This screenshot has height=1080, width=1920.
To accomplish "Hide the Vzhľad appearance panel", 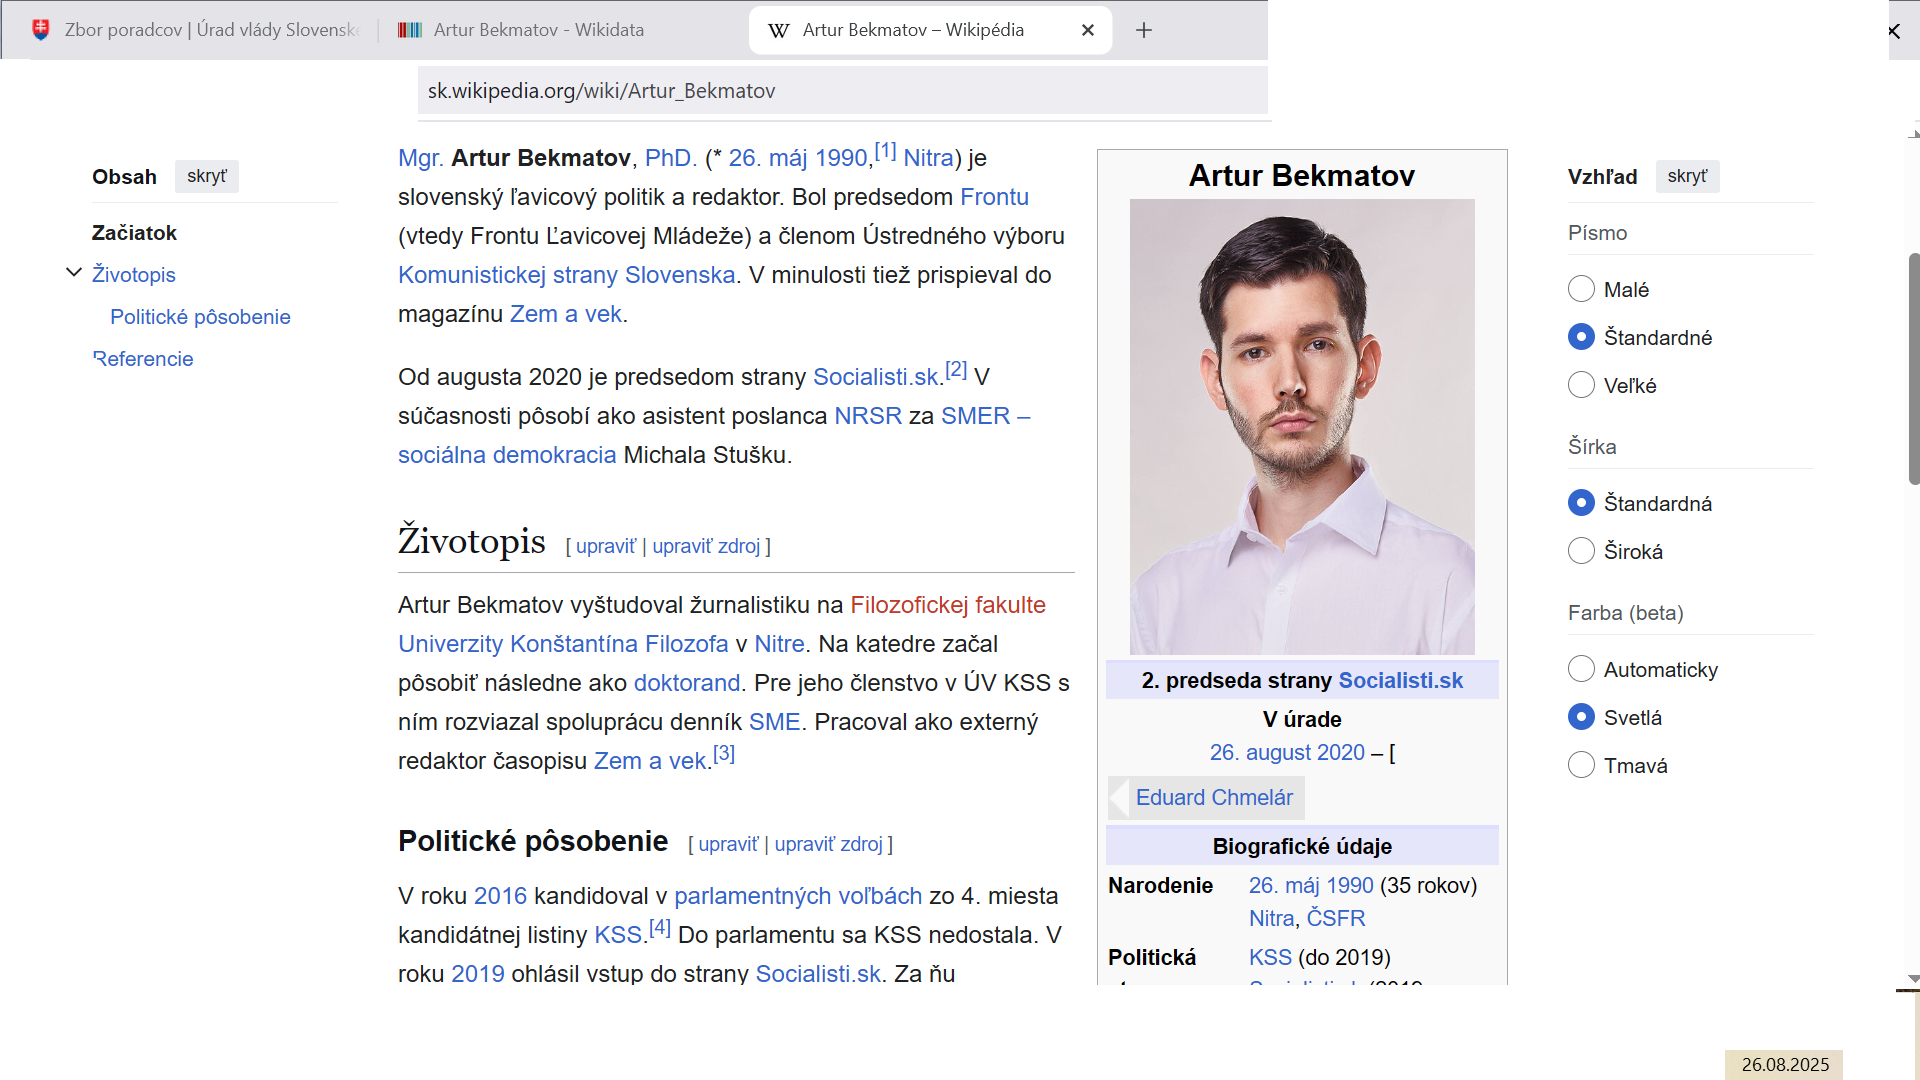I will [1688, 176].
